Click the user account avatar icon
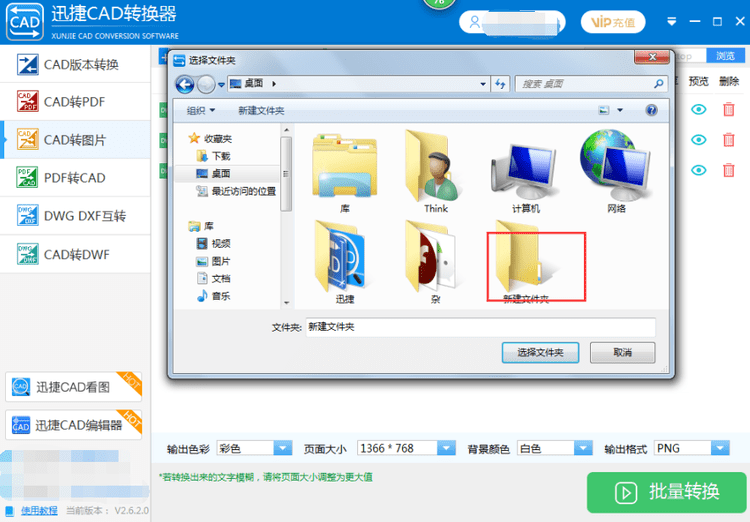The image size is (750, 522). pos(474,22)
